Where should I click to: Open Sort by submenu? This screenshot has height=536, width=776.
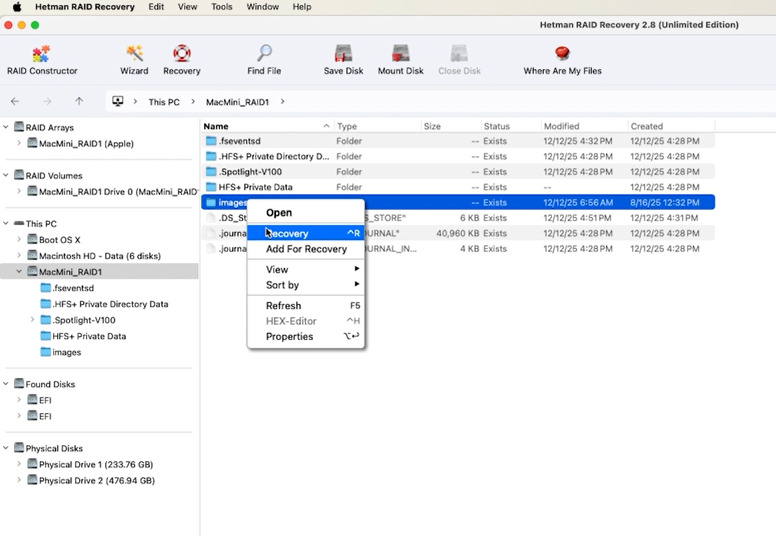tap(306, 285)
